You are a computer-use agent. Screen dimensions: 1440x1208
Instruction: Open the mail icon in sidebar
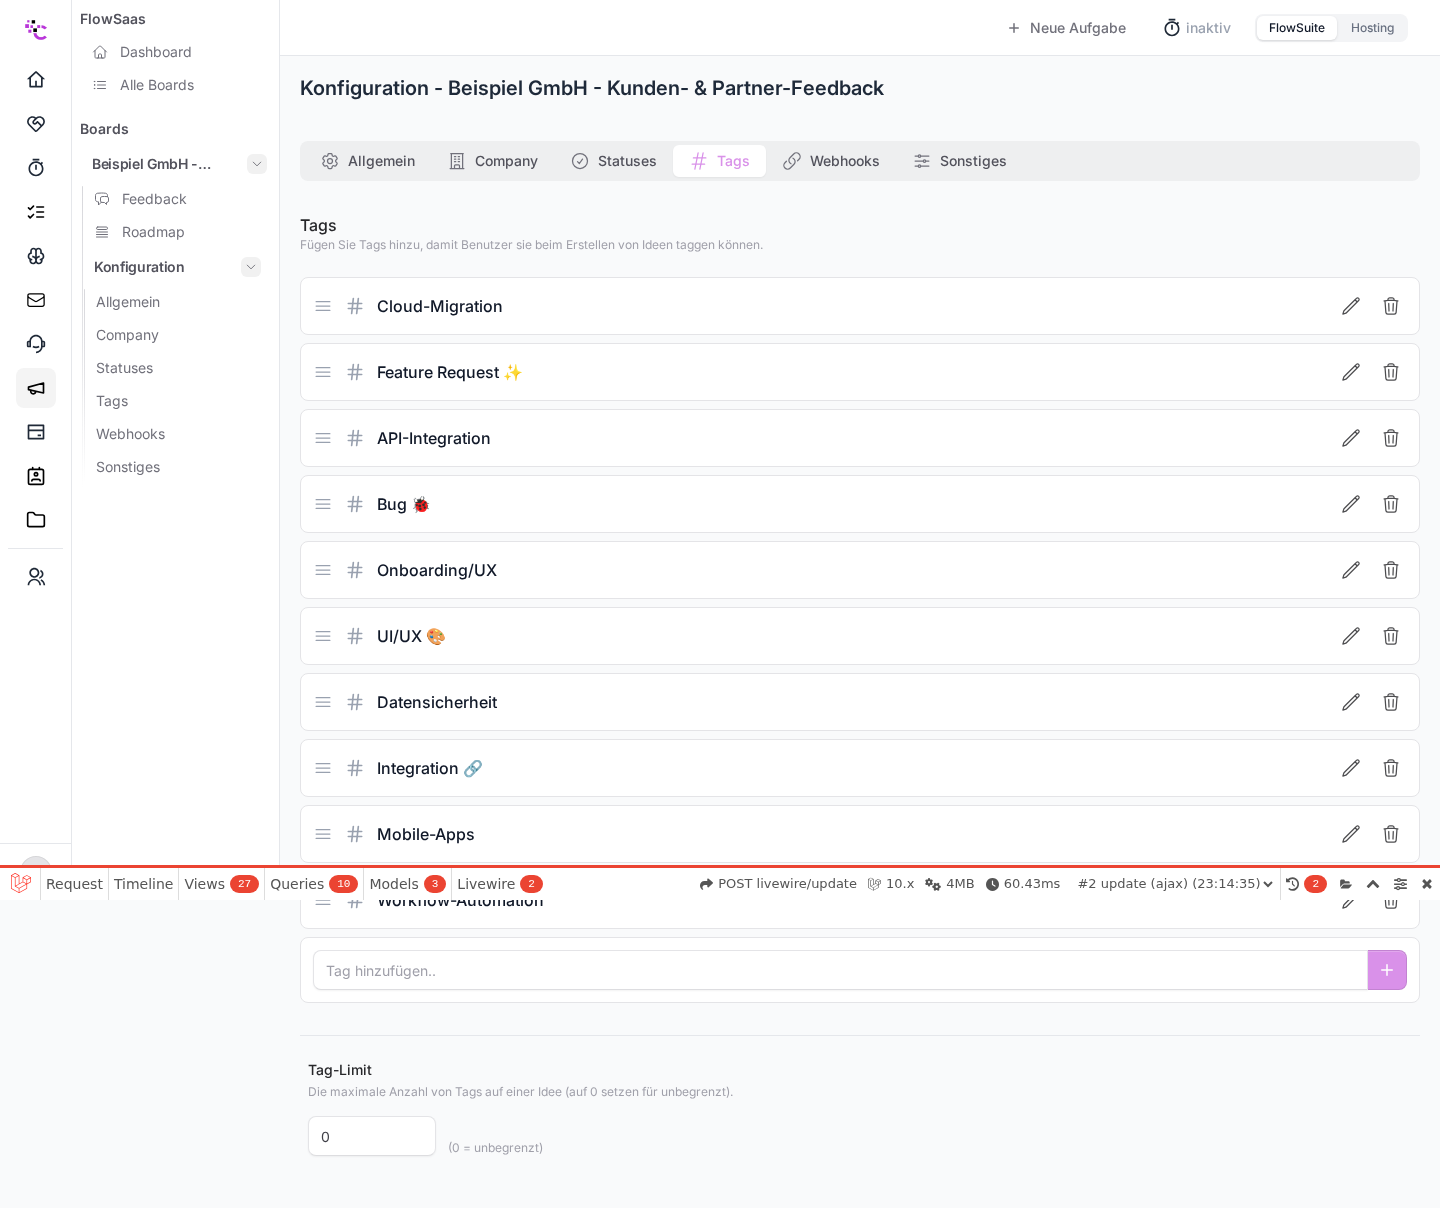click(36, 300)
